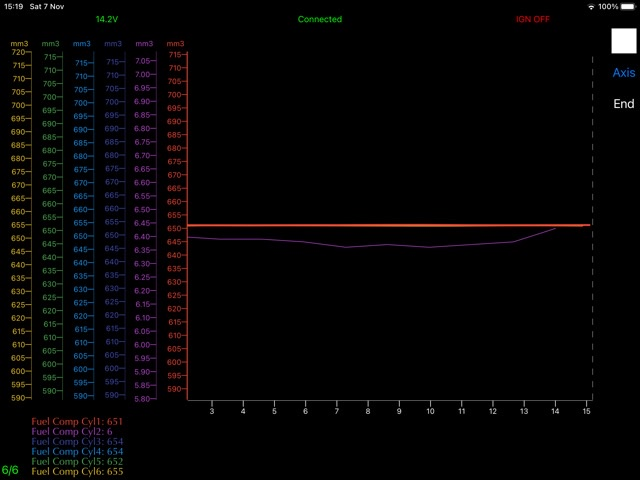
Task: Tap time marker 14 on x-axis
Action: 555,411
